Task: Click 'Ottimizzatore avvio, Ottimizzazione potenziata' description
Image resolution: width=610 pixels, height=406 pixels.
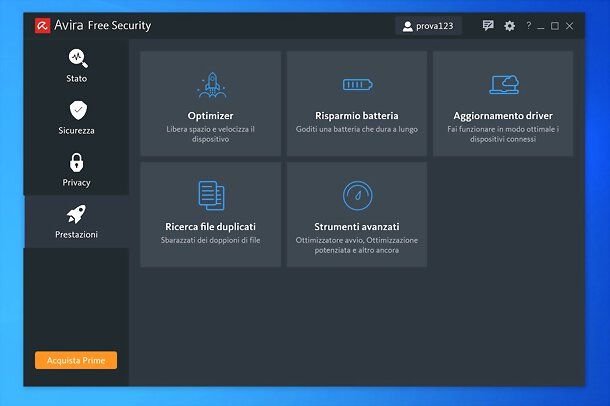Action: point(357,245)
